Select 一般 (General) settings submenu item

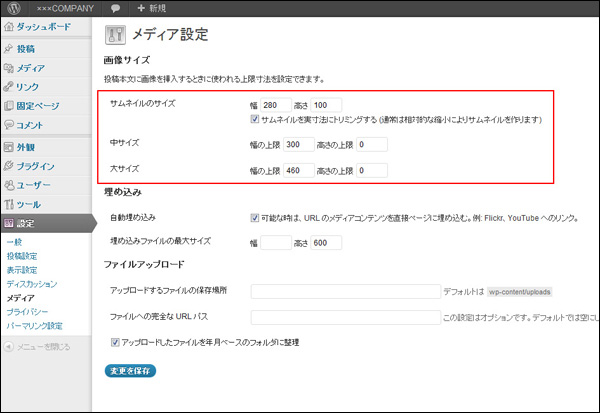coord(14,243)
